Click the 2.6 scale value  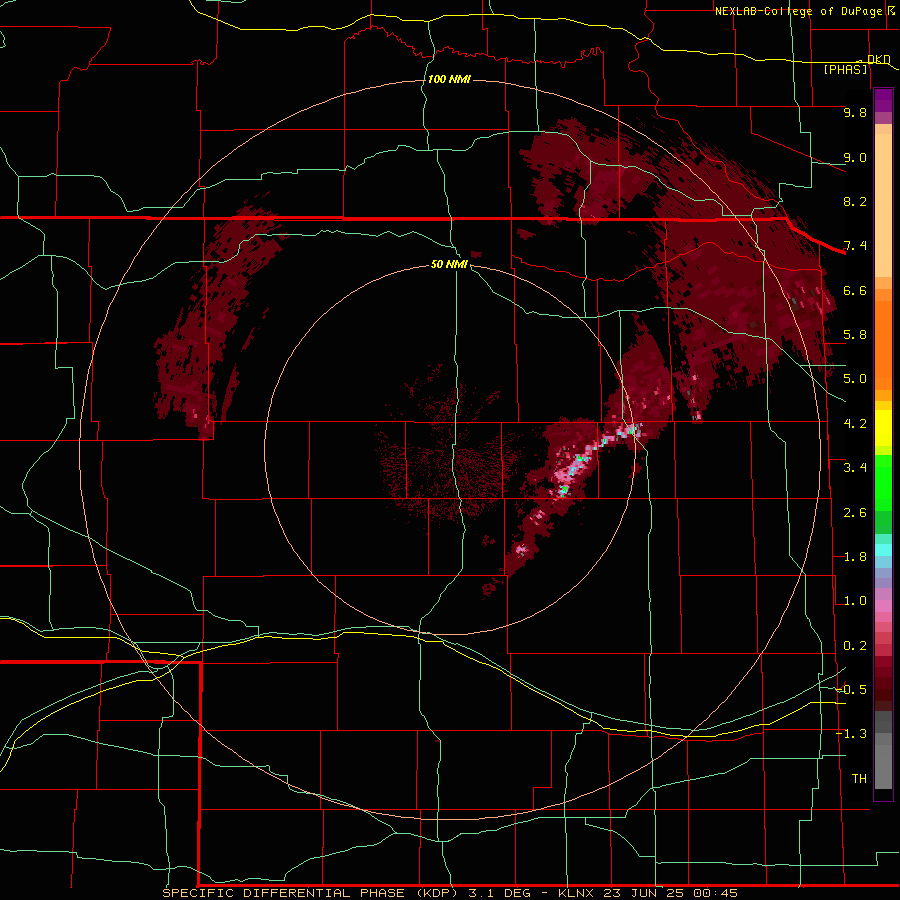click(855, 513)
